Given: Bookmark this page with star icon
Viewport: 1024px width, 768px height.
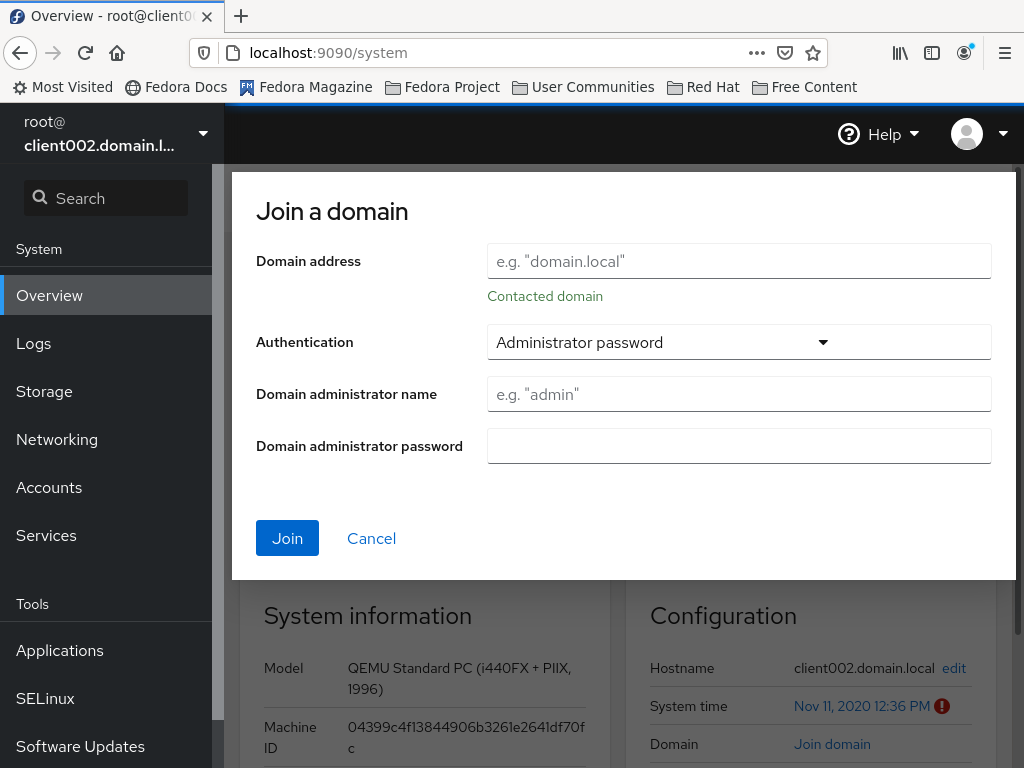Looking at the screenshot, I should coord(812,53).
